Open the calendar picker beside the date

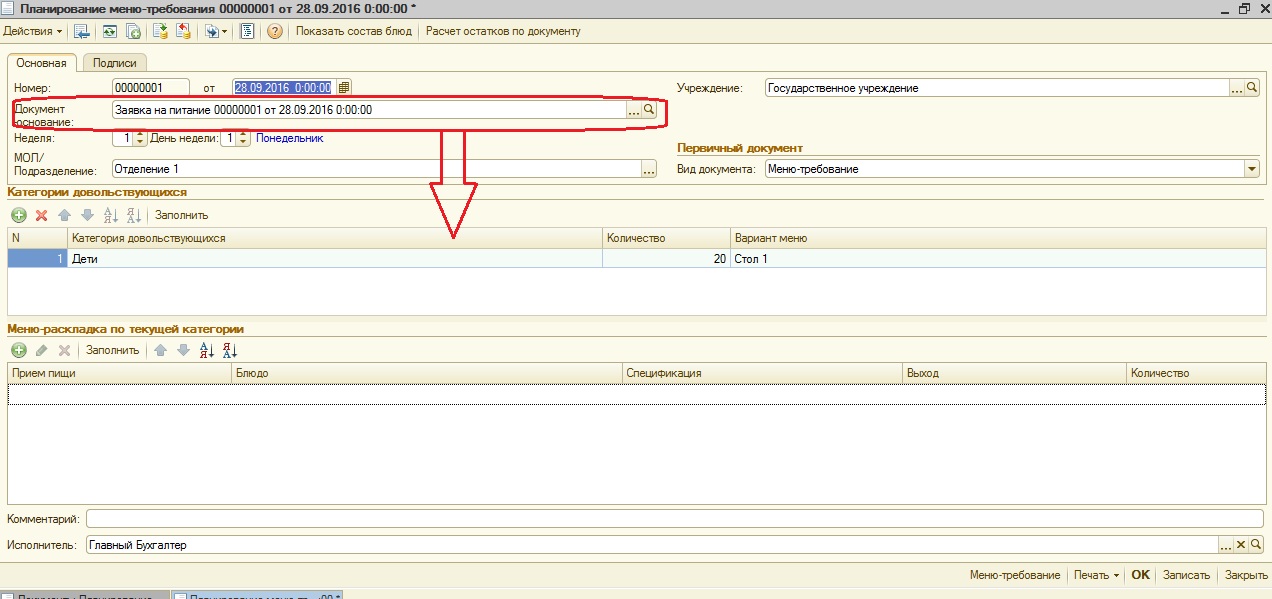click(x=344, y=88)
